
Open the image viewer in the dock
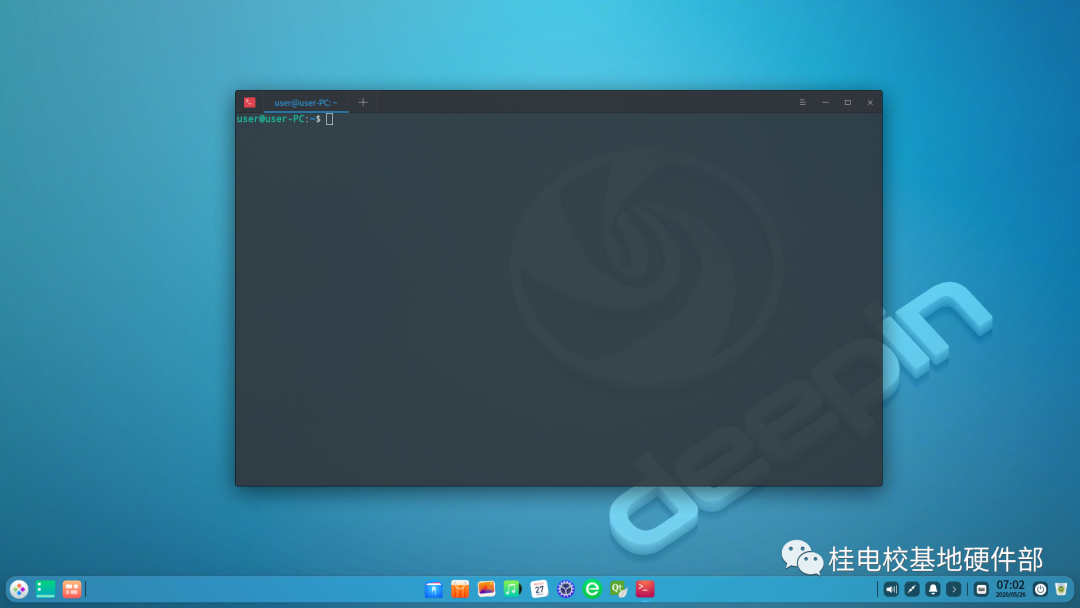(x=486, y=589)
